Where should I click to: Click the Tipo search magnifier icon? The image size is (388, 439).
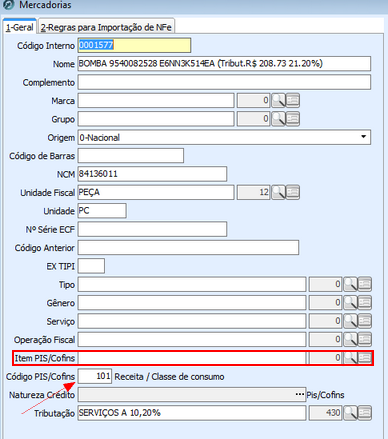pyautogui.click(x=351, y=284)
